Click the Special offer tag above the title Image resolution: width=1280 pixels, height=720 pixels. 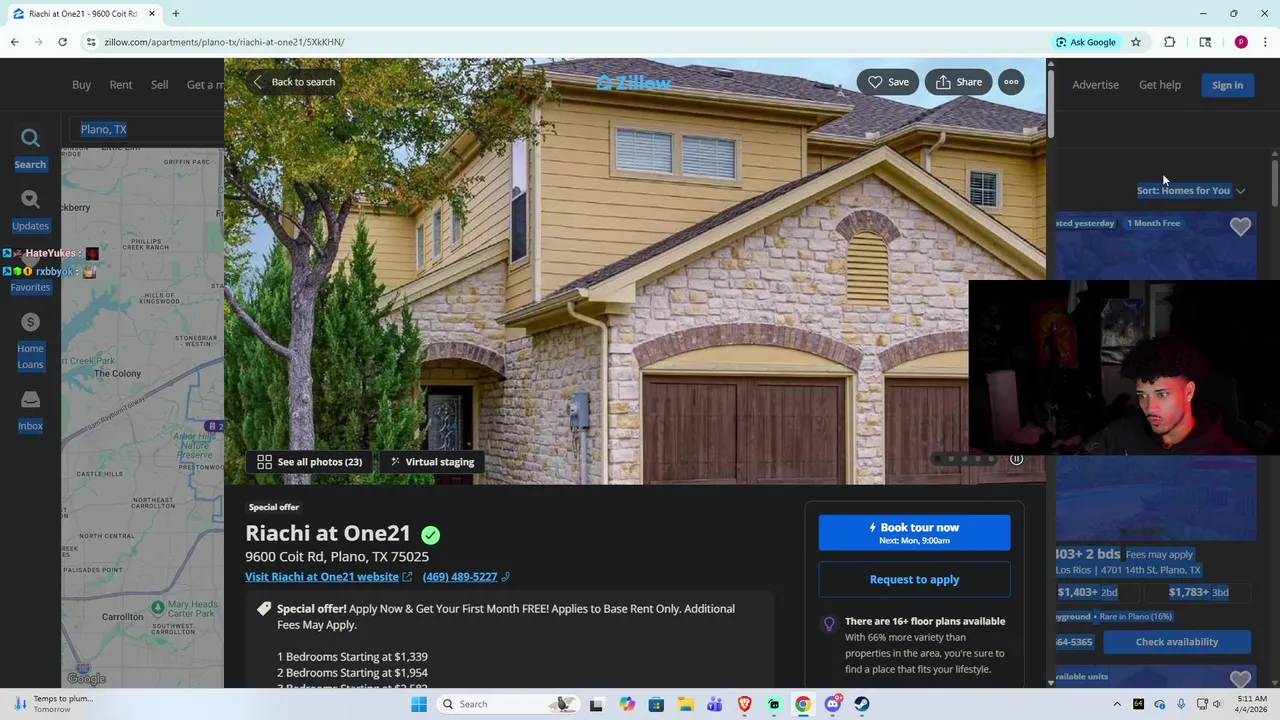(274, 507)
